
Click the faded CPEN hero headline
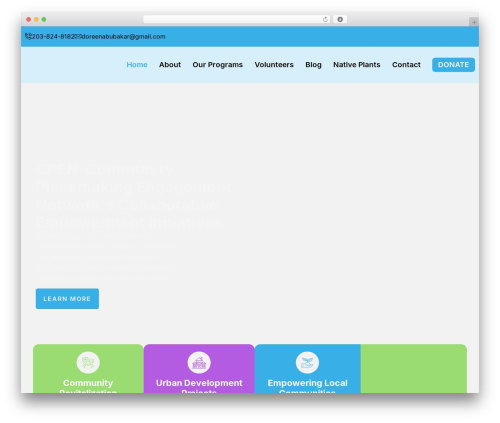133,196
